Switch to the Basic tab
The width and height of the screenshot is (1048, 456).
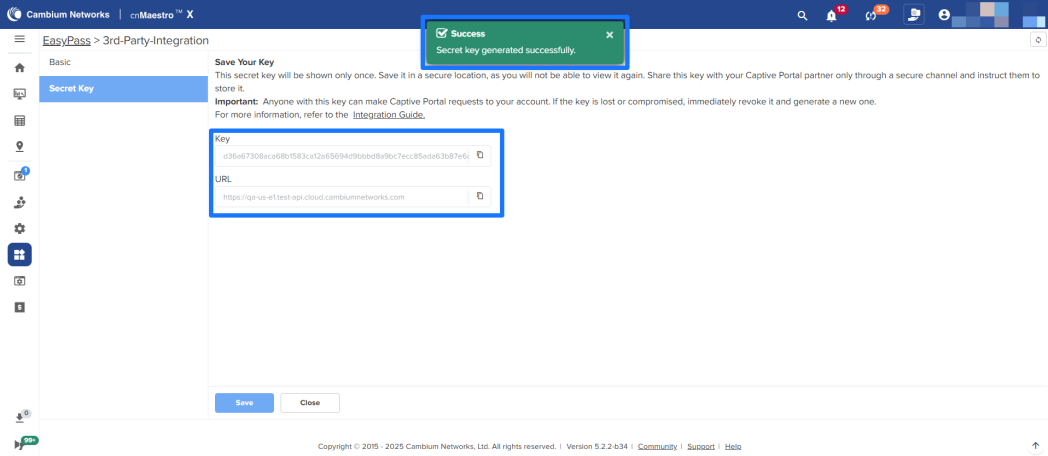point(60,62)
